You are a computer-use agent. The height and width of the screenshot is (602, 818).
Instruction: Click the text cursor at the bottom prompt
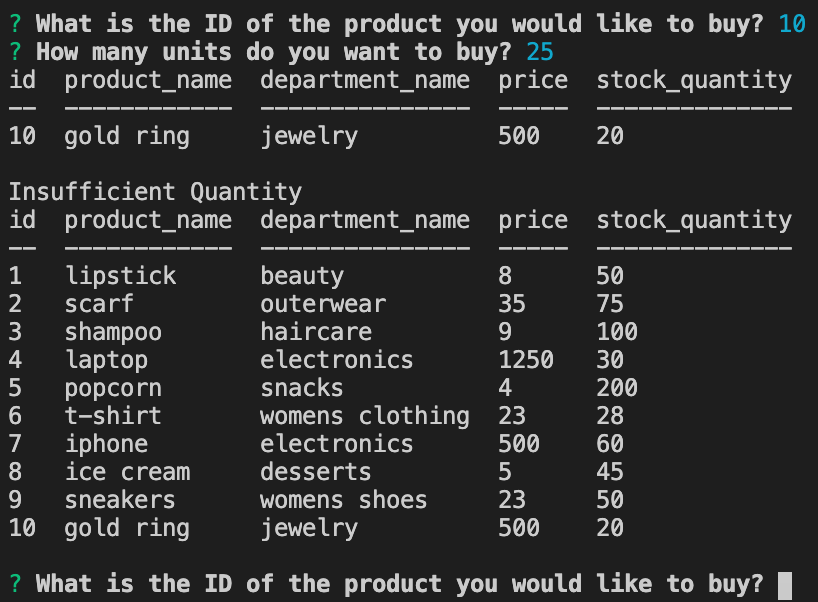click(785, 584)
